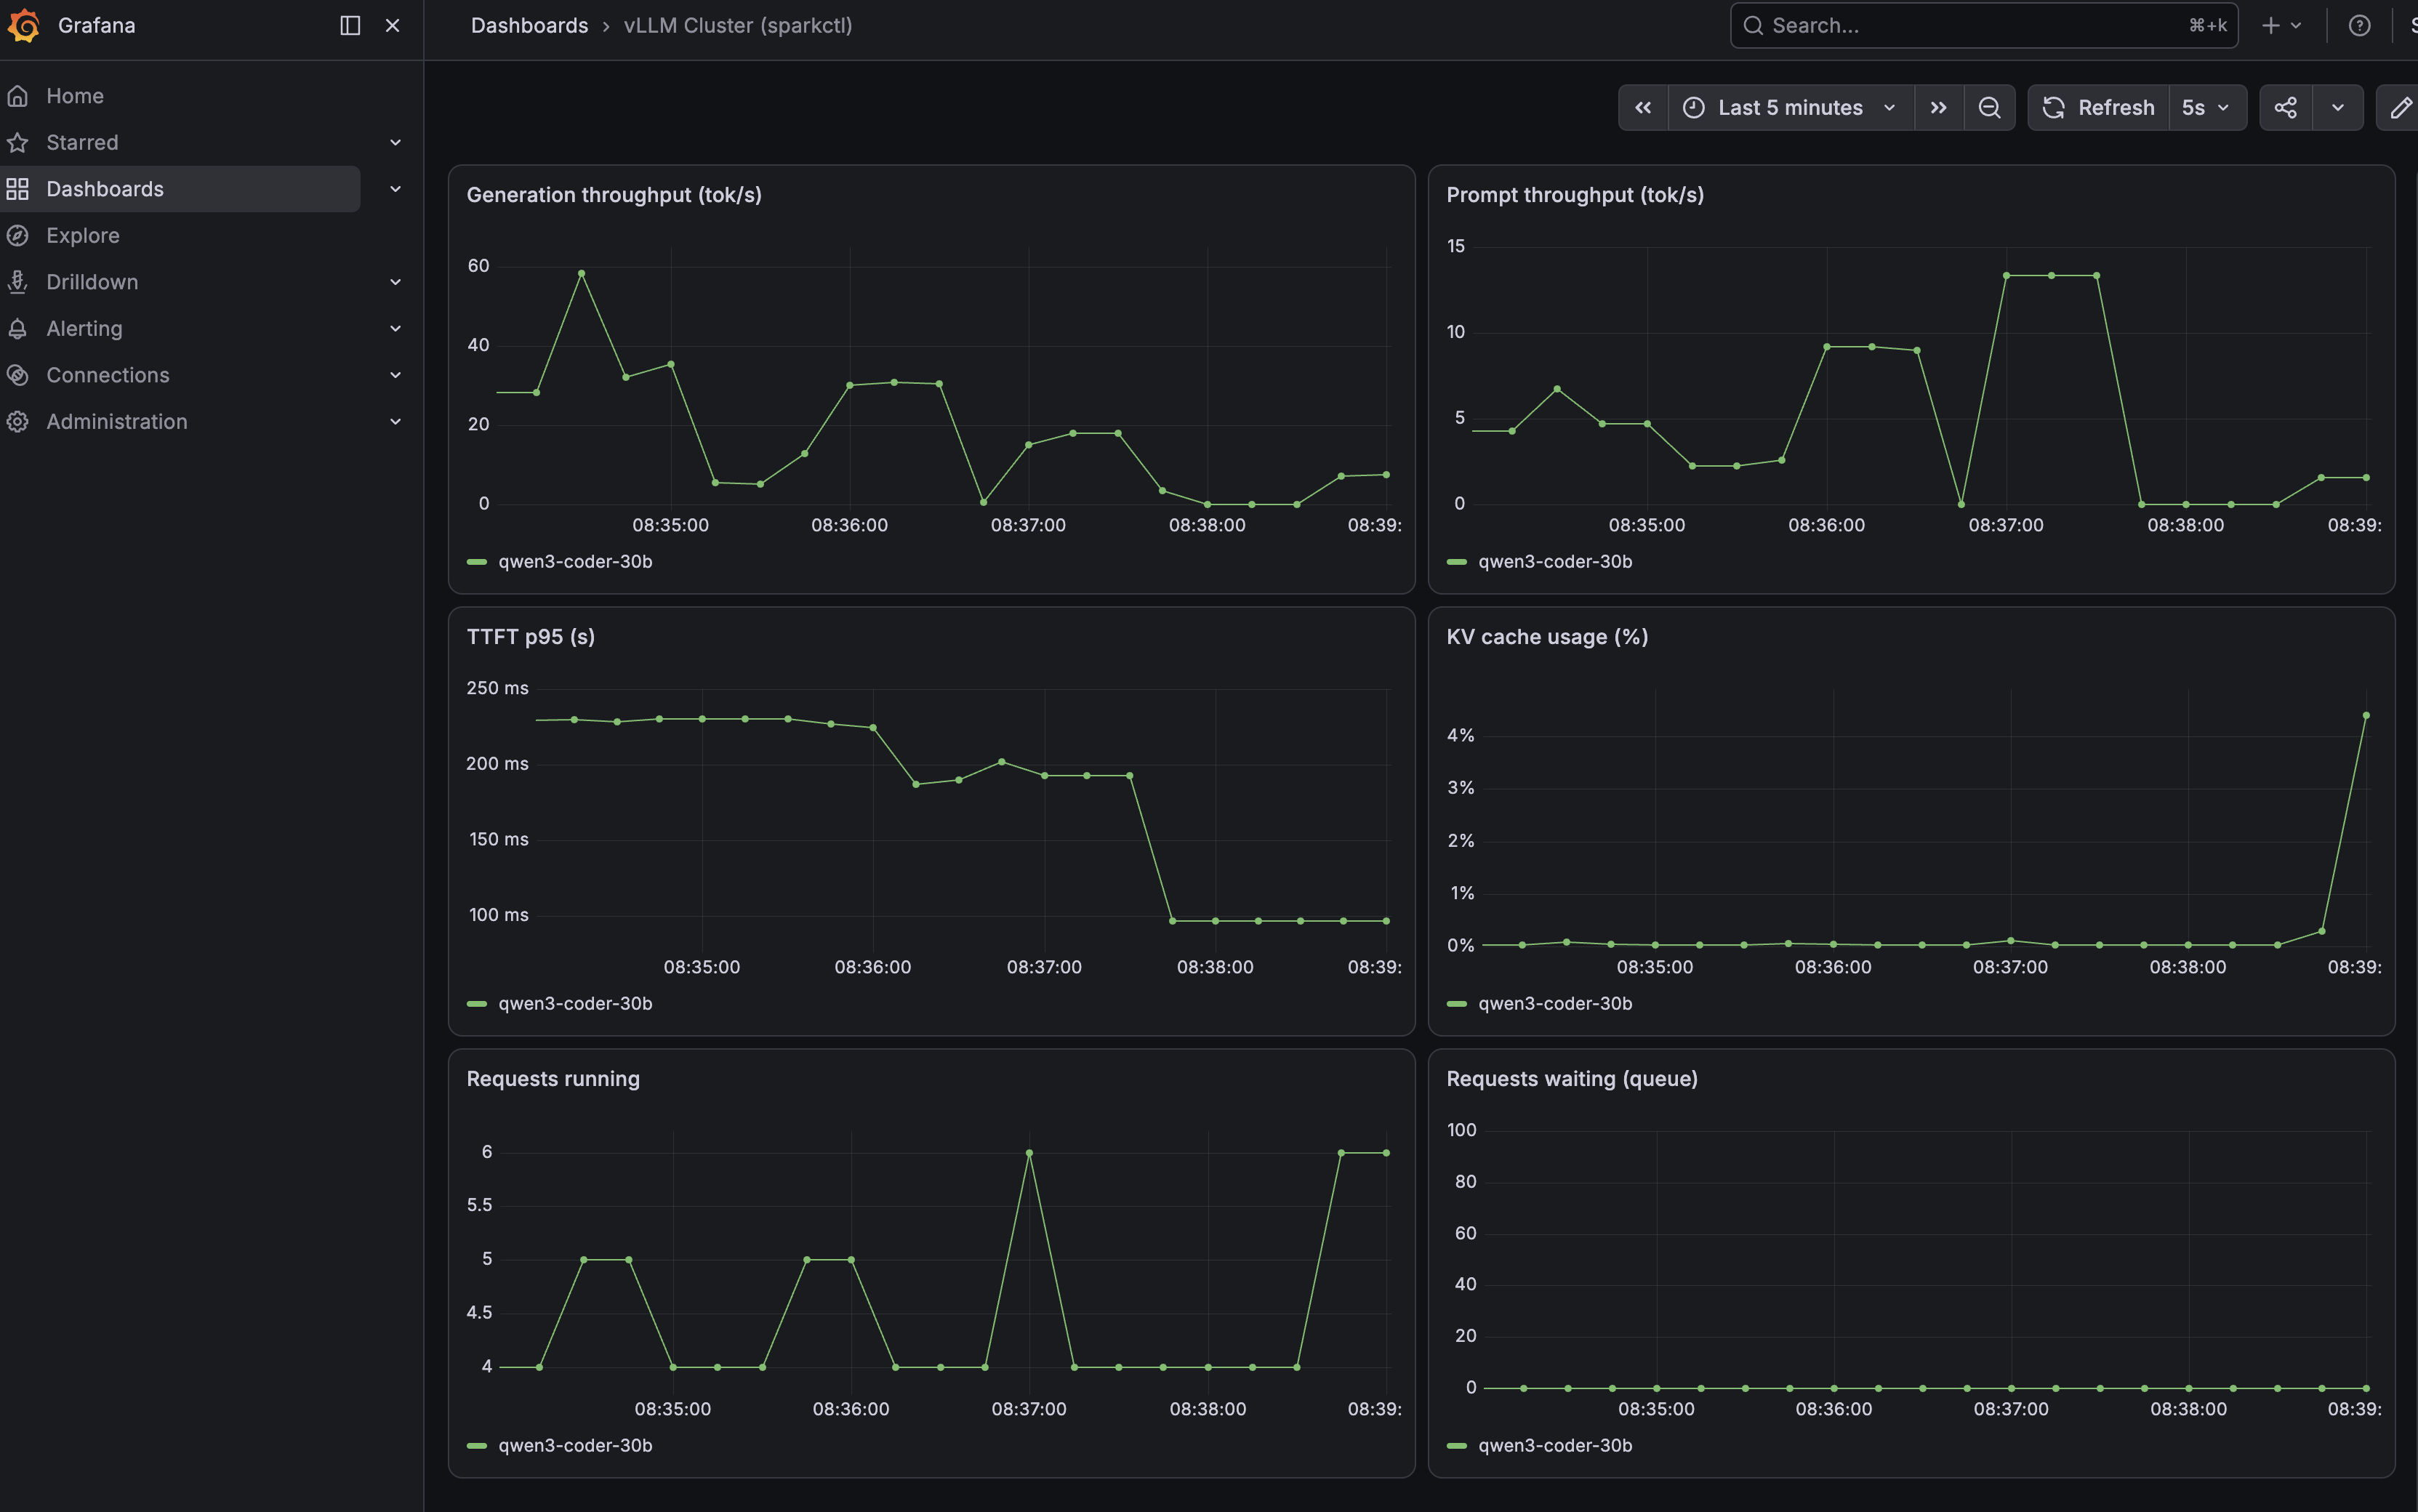Expand the Dashboards submenu chevron
Image resolution: width=2418 pixels, height=1512 pixels.
(396, 189)
